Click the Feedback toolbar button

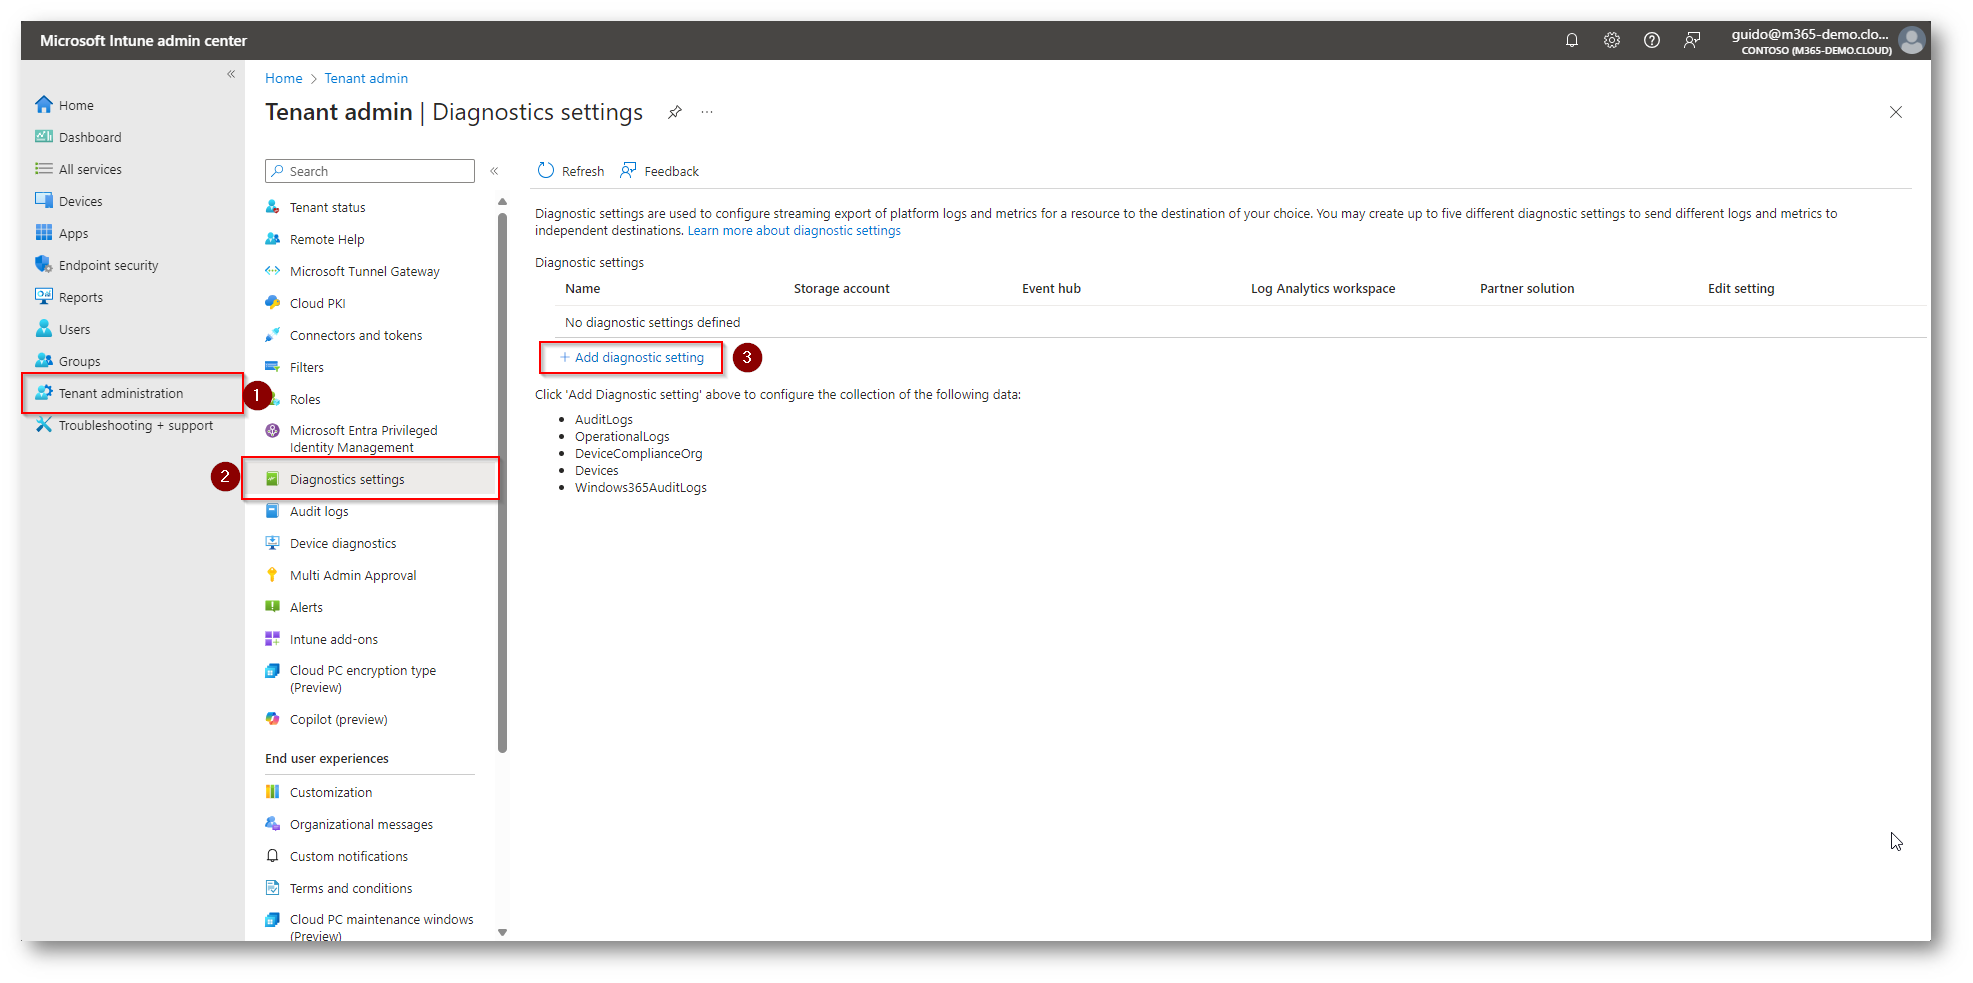pyautogui.click(x=659, y=171)
